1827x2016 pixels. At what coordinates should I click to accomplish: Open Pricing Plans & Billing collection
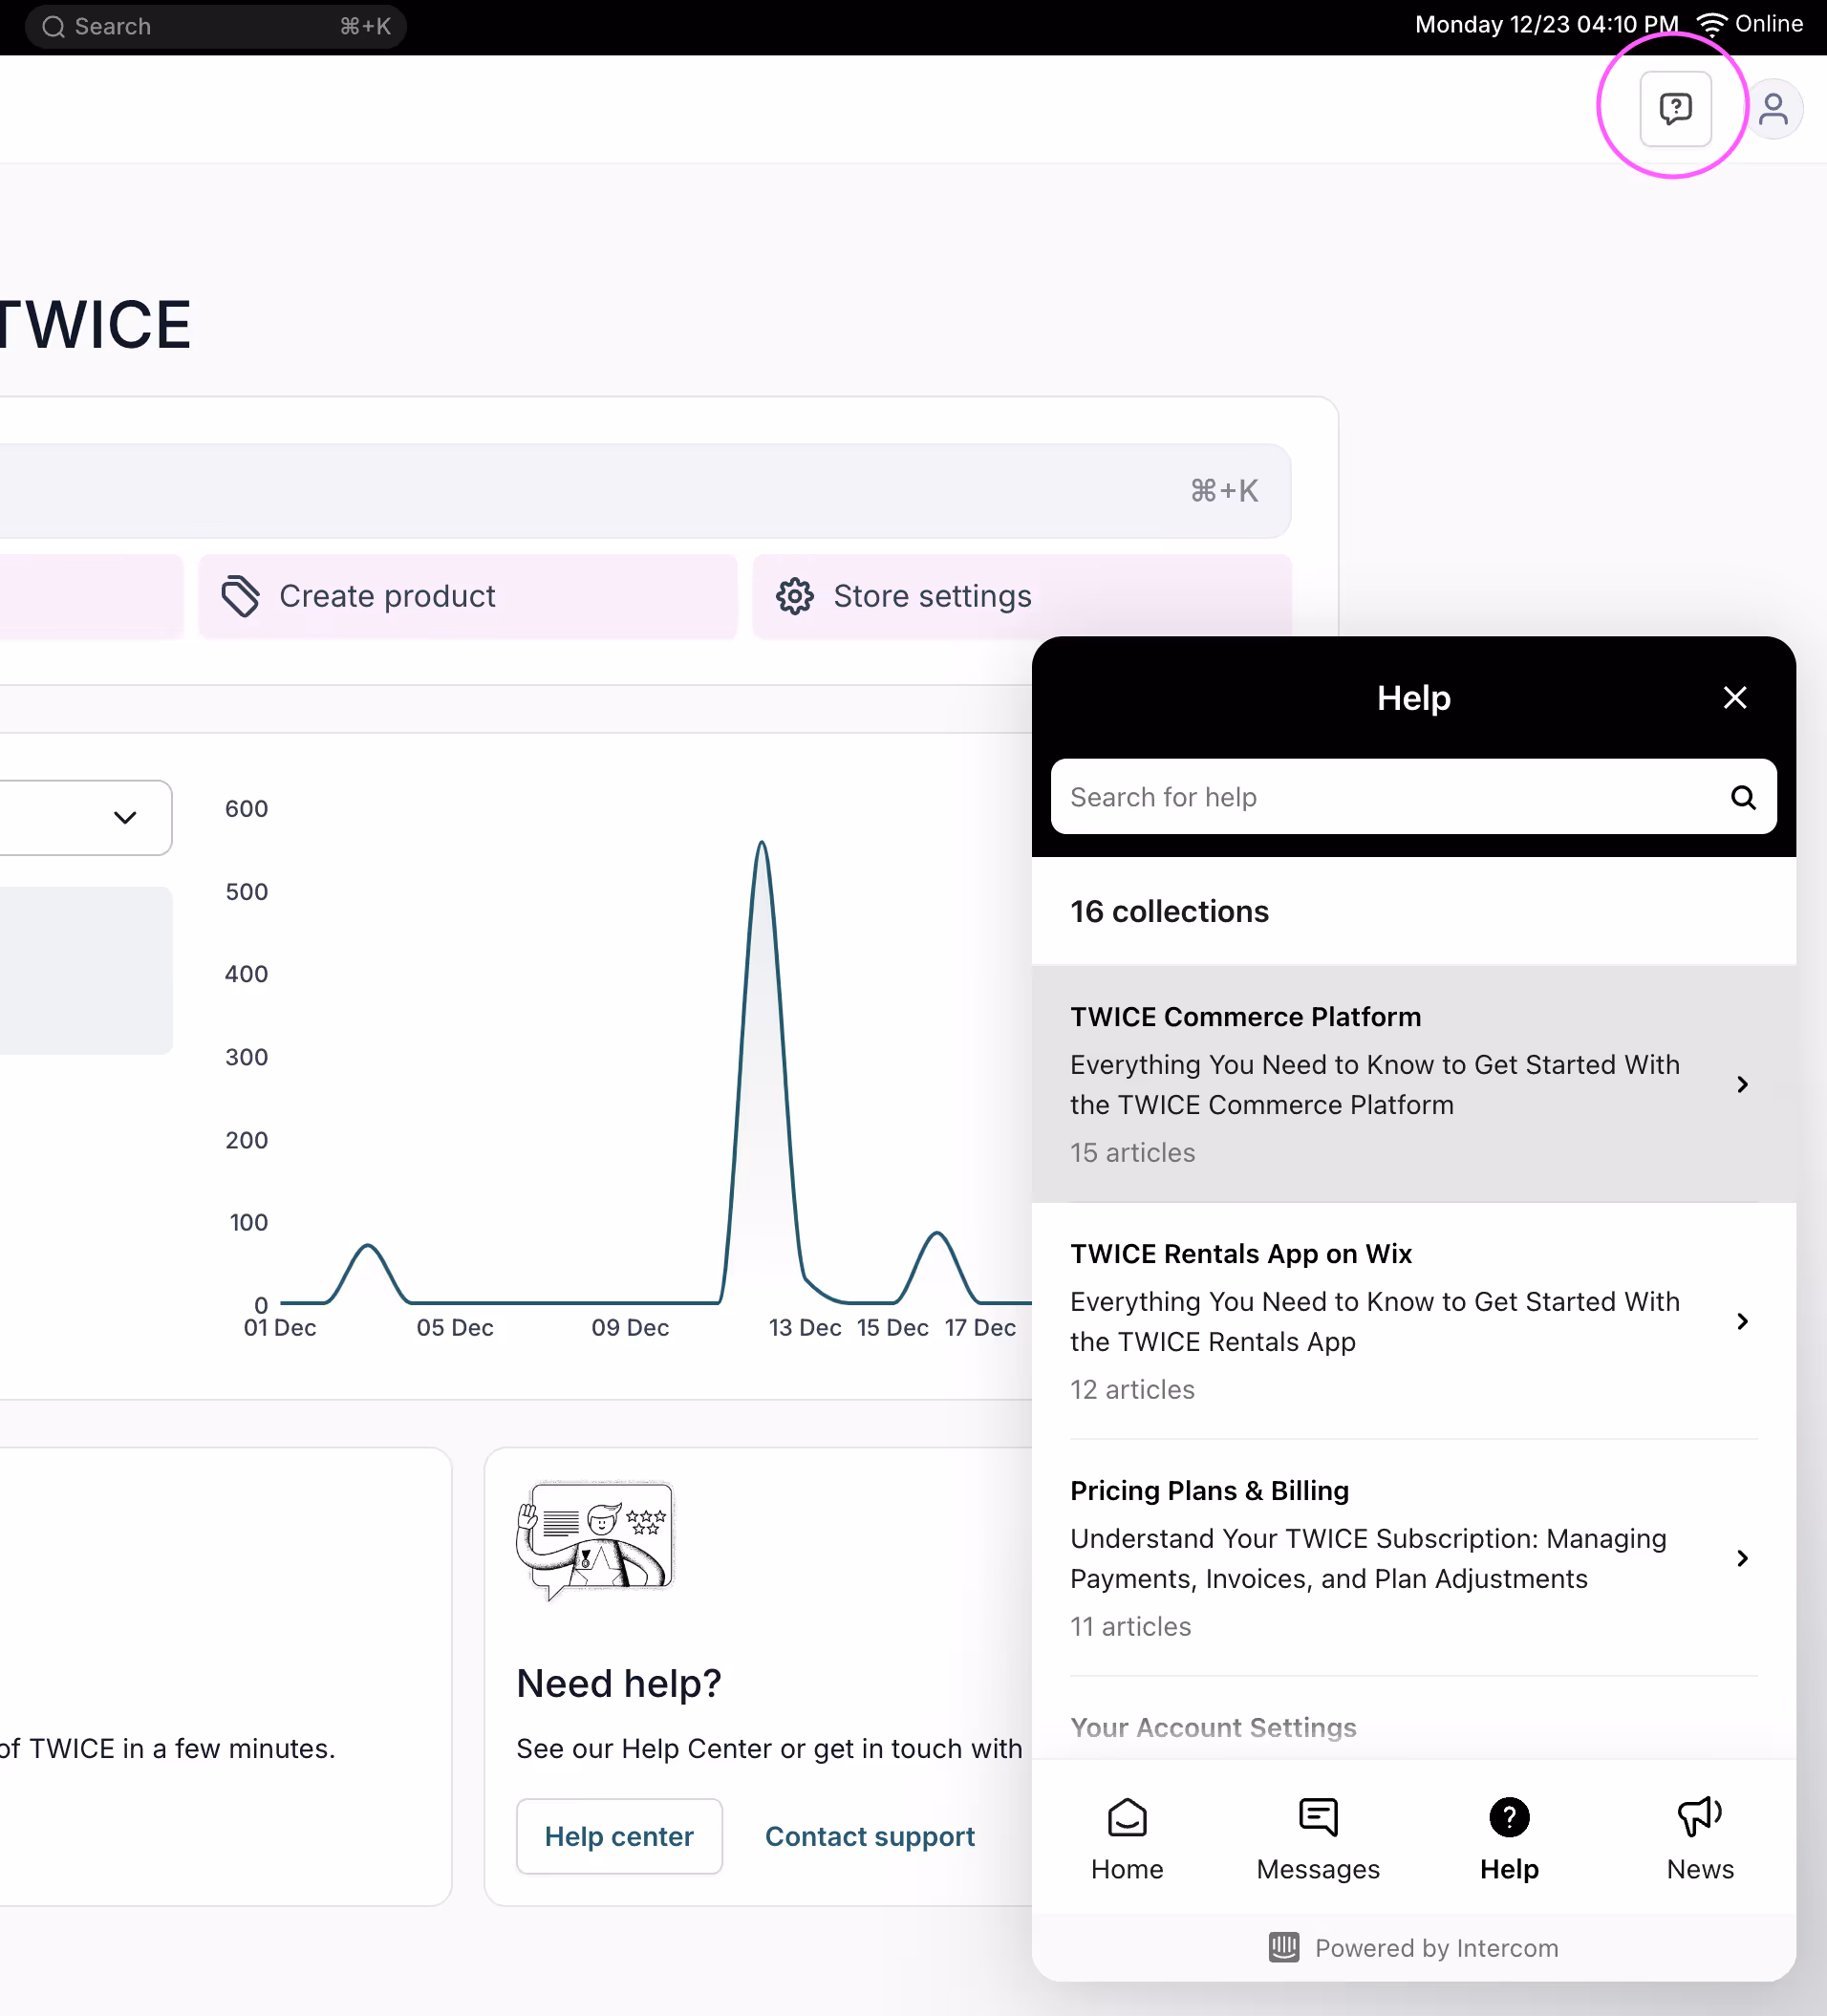coord(1413,1558)
